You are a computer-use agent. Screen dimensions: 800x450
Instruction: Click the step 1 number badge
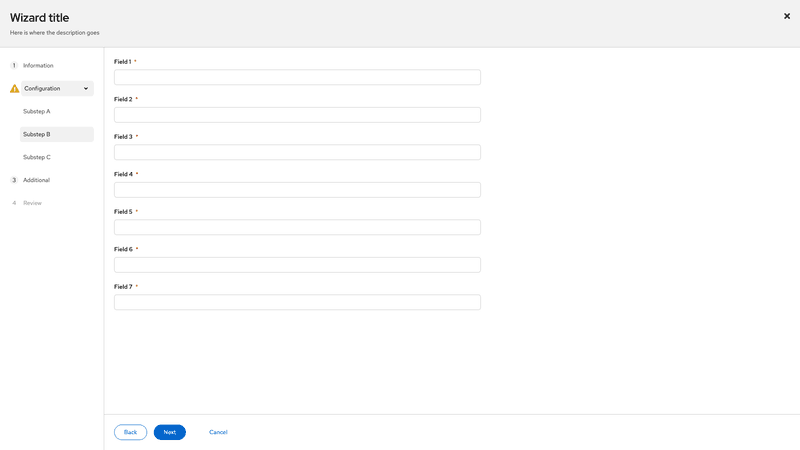pos(14,66)
